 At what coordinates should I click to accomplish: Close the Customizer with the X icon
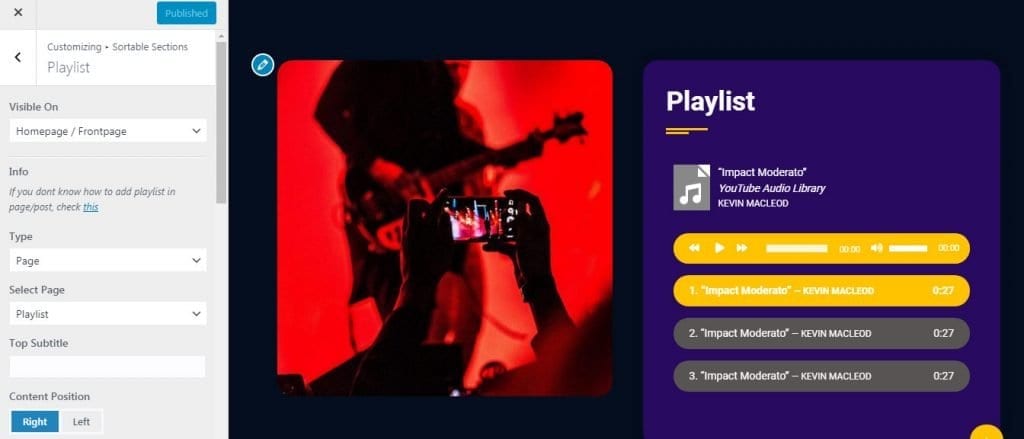[x=18, y=13]
